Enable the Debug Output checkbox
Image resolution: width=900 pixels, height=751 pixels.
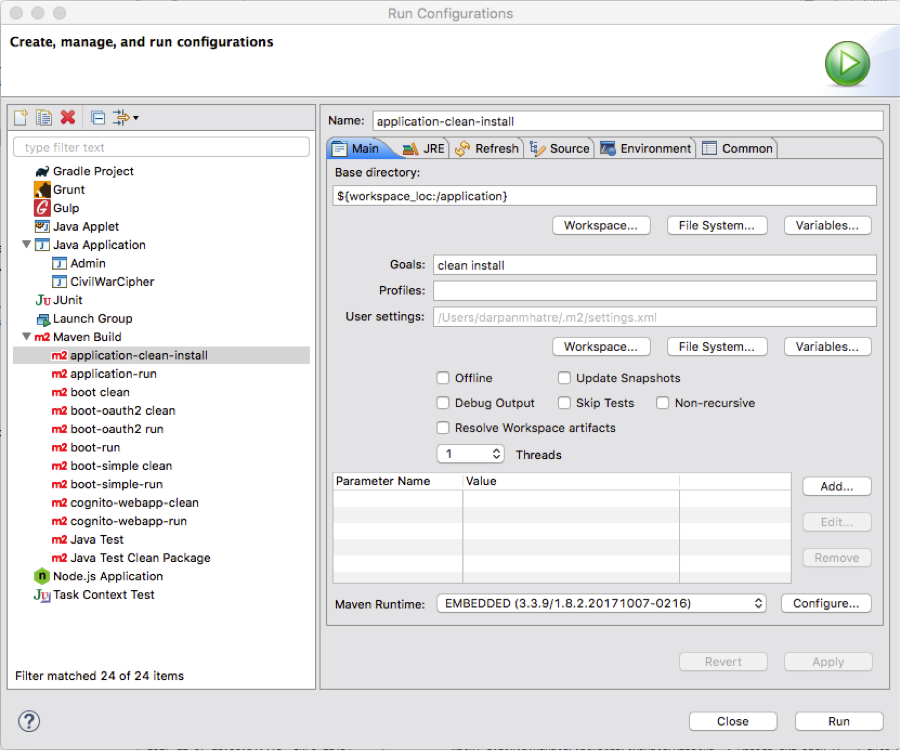(443, 403)
